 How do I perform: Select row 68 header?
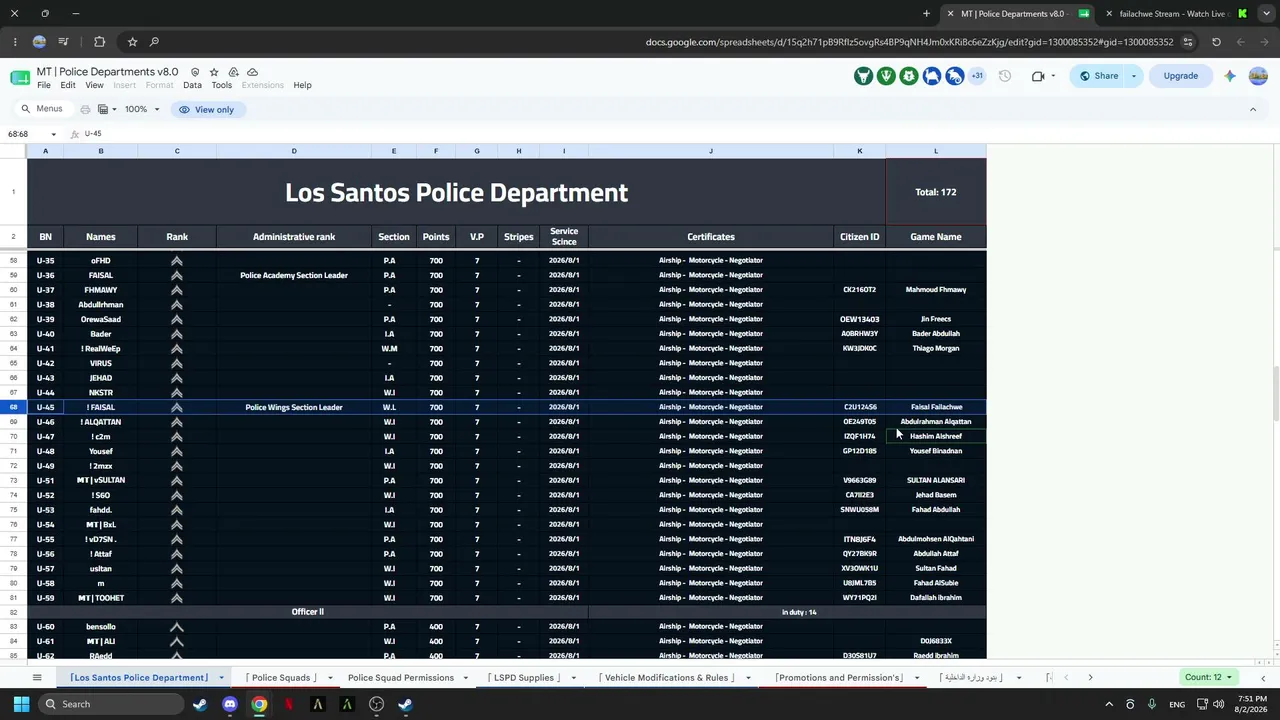point(13,407)
